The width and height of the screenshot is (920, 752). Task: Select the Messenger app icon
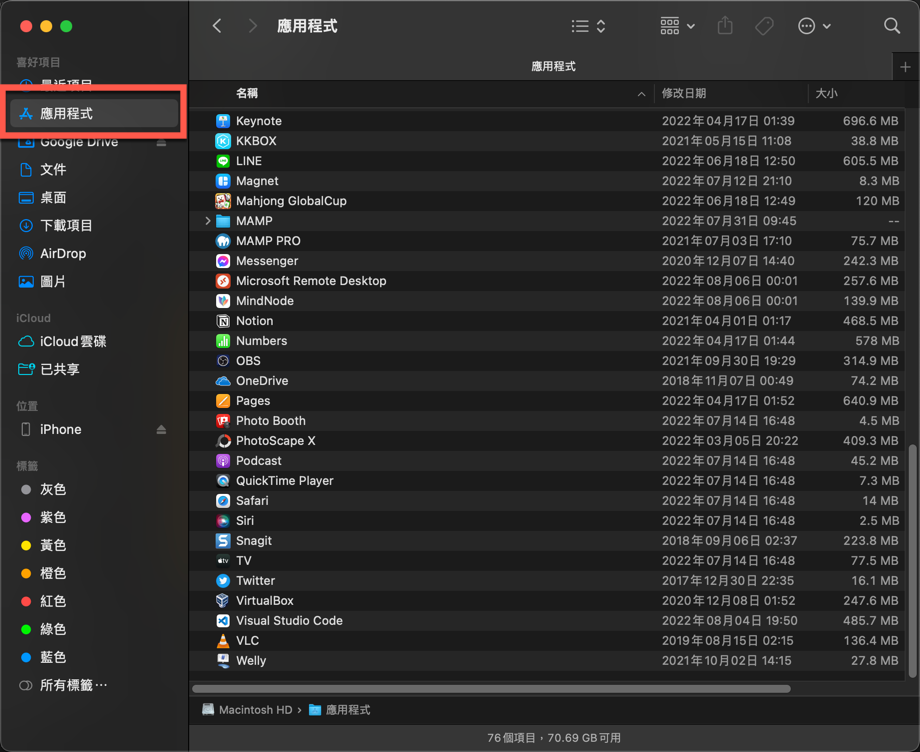[222, 260]
